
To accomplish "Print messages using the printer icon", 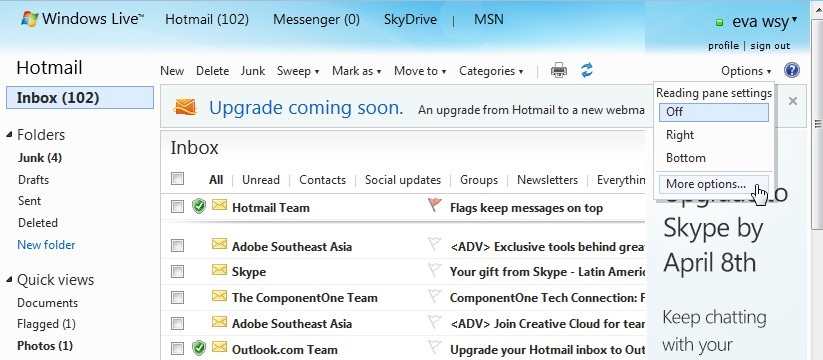I will click(x=558, y=70).
